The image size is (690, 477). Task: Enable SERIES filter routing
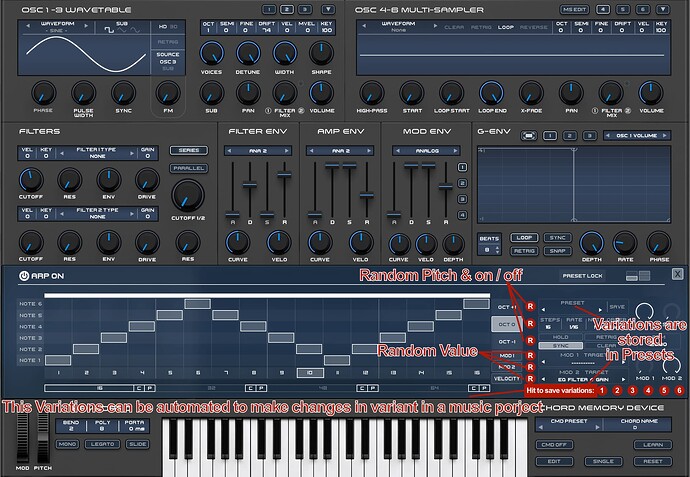pos(189,150)
